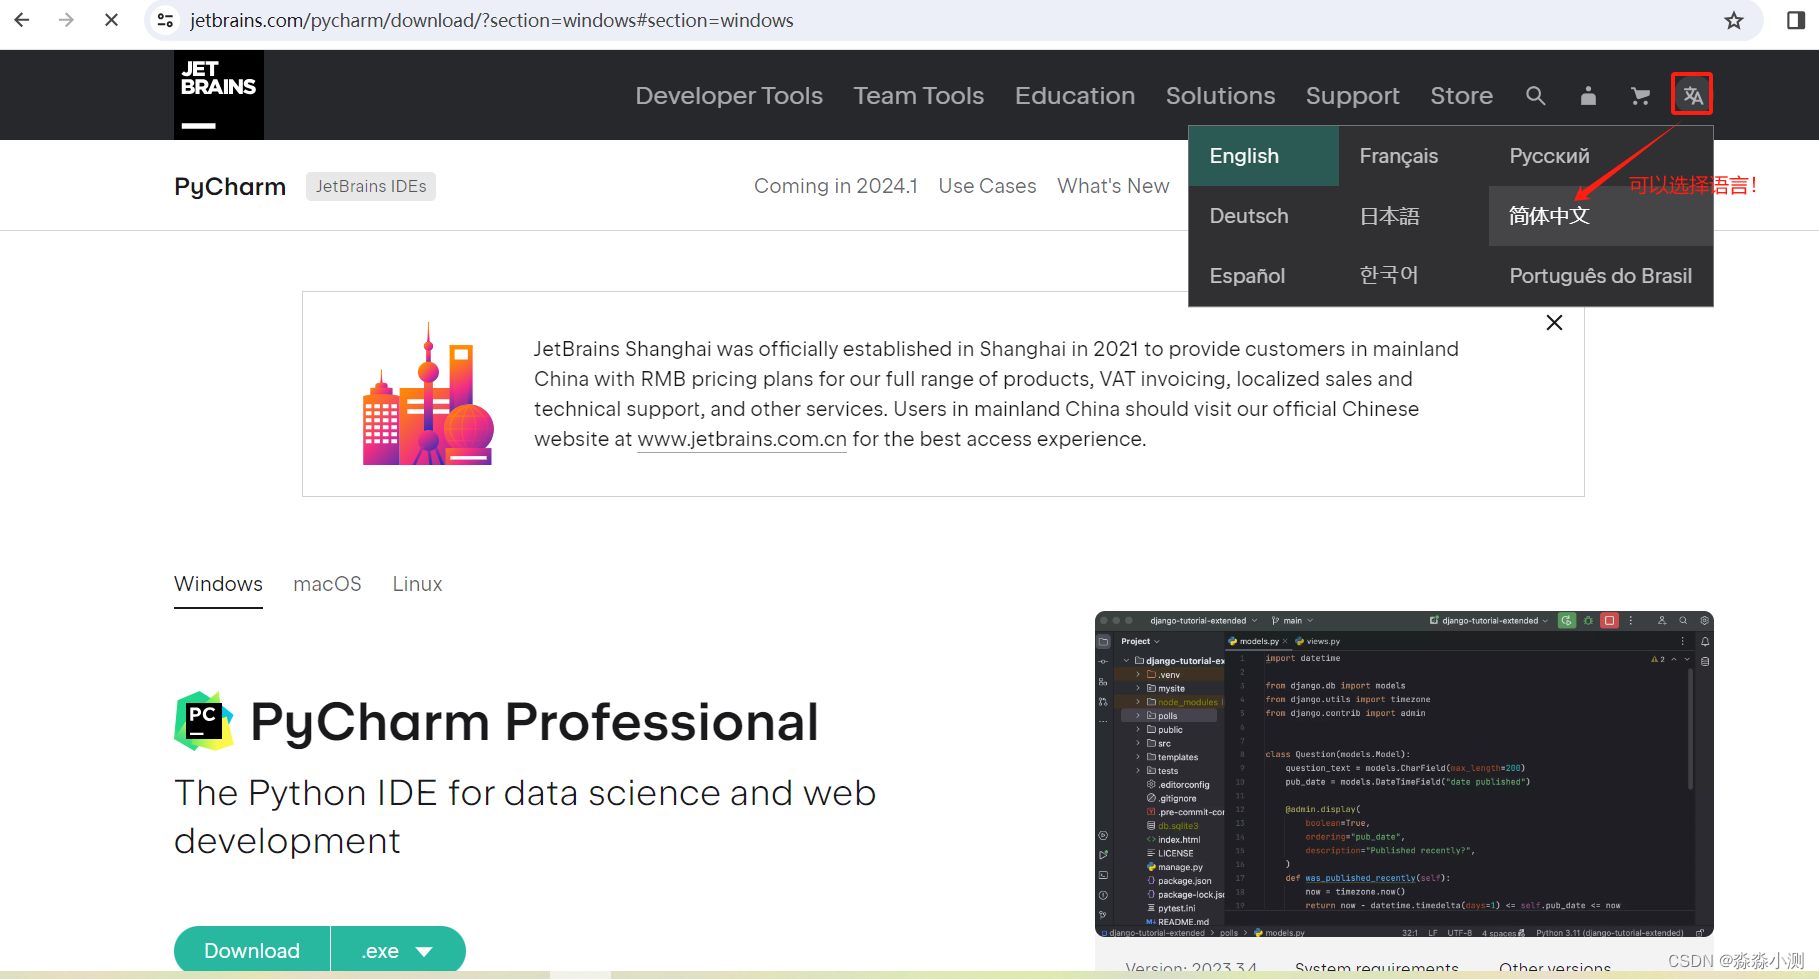Open the What's New page
This screenshot has height=979, width=1819.
(1113, 186)
